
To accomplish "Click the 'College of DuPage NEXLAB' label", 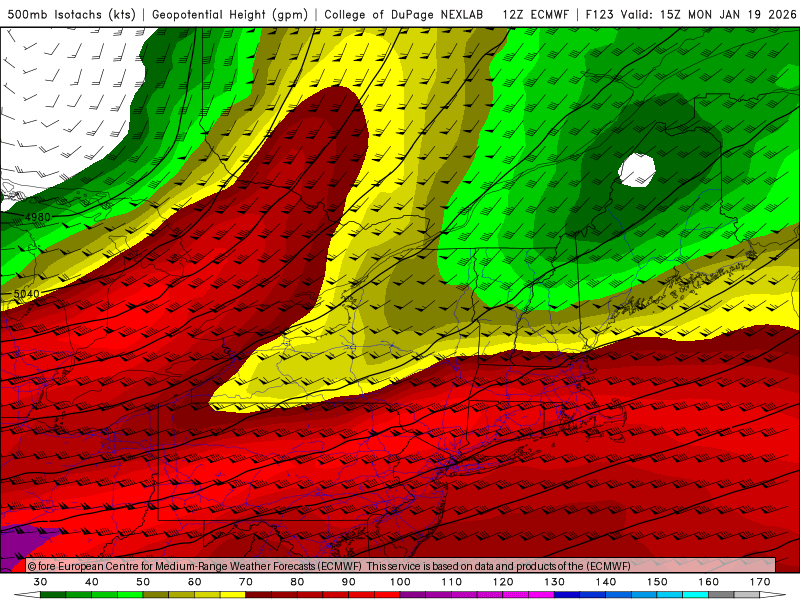I will [x=404, y=14].
